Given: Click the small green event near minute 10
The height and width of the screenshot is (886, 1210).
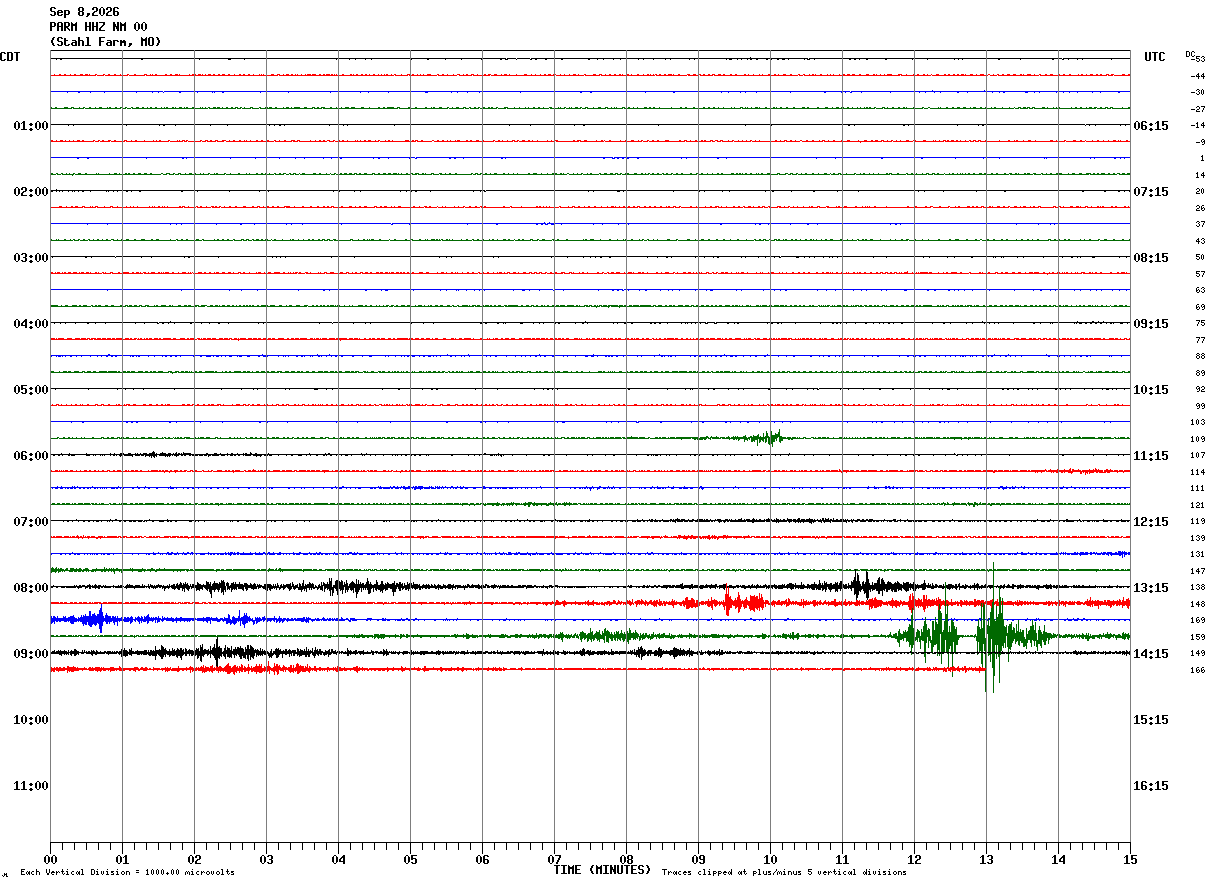Looking at the screenshot, I should pos(768,437).
